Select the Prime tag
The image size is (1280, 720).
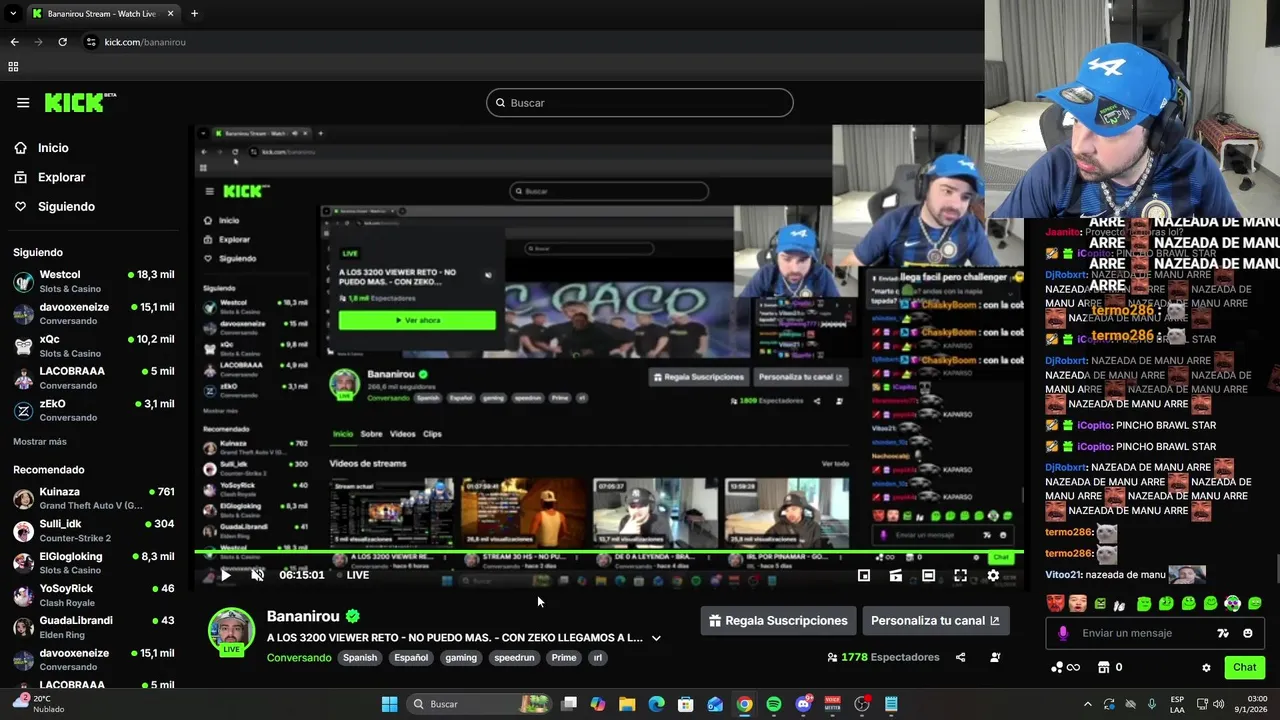point(564,658)
